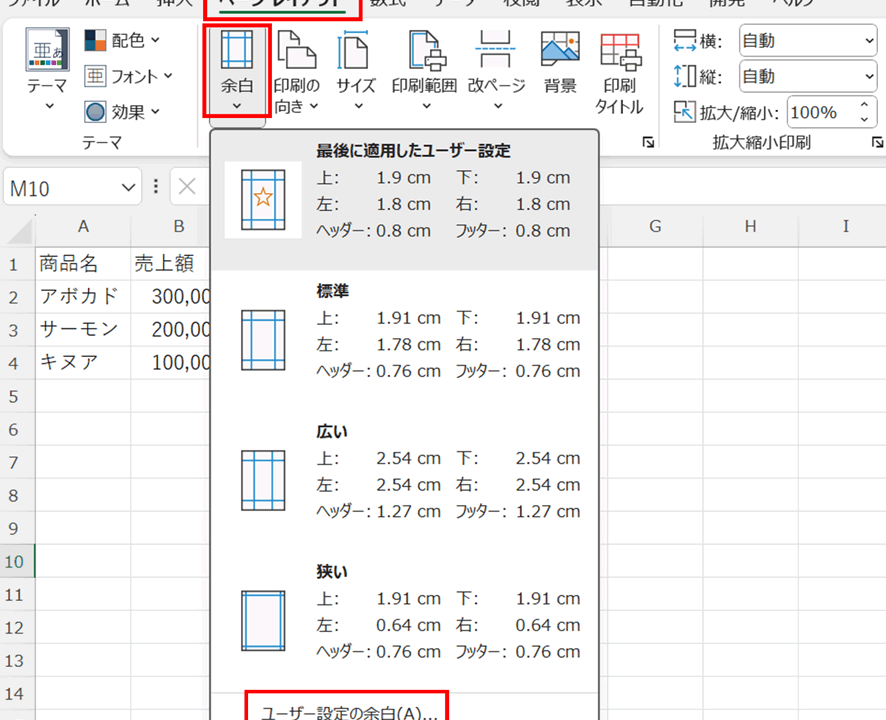Select the 広い wide margin preset
This screenshot has width=886, height=720.
(x=404, y=471)
